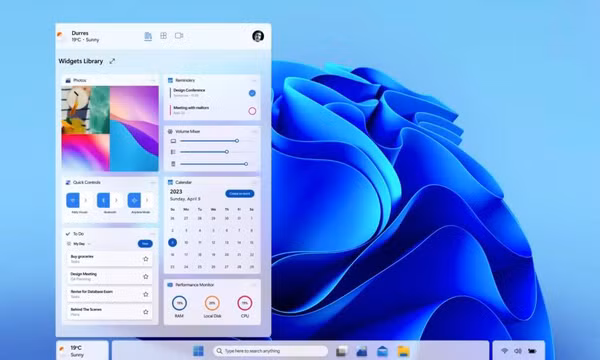Click the To Do checkmark icon

68,234
